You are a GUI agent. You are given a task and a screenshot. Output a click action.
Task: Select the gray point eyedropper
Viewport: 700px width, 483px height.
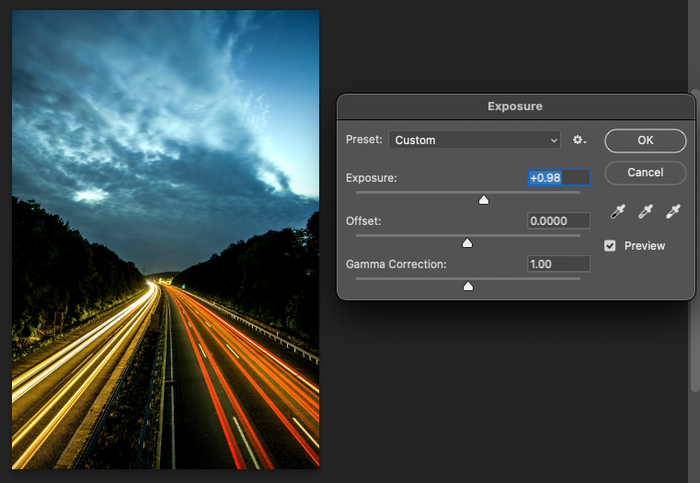tap(646, 212)
